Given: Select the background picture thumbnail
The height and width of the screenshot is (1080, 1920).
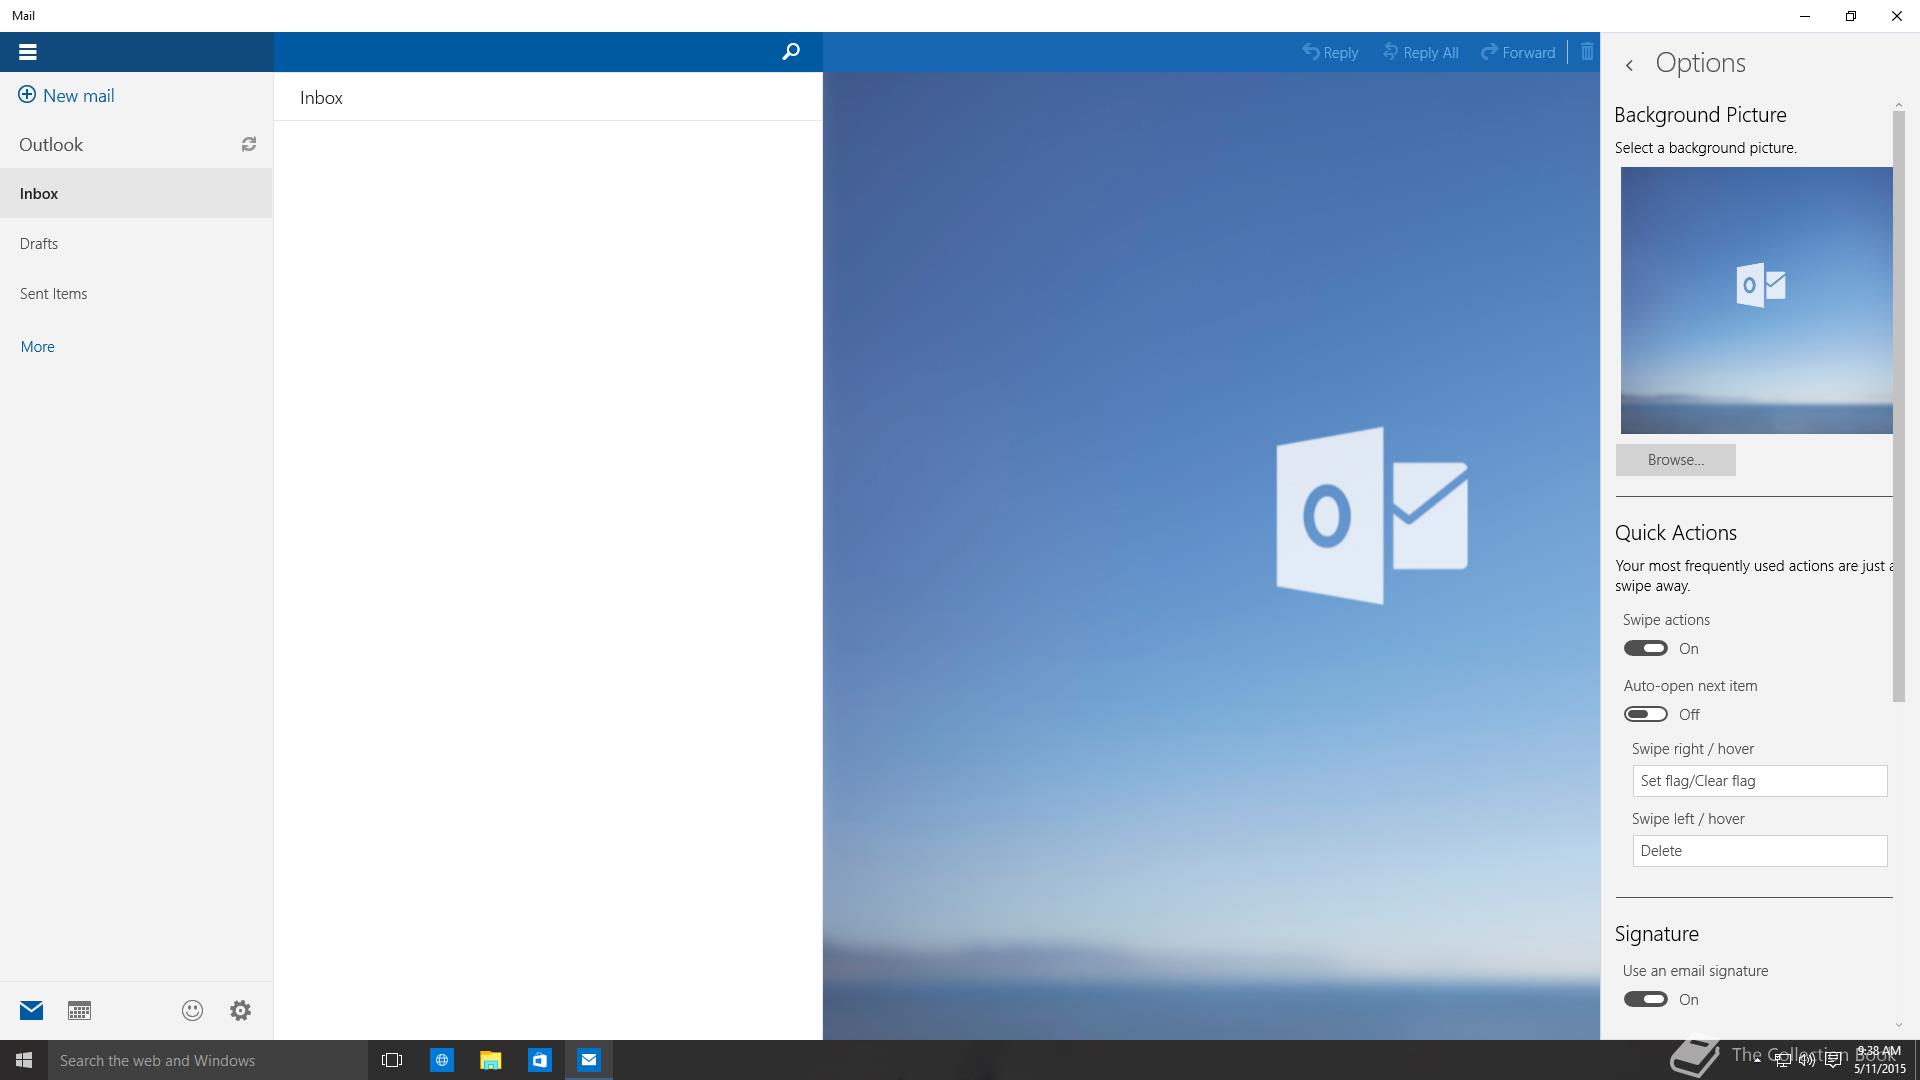Looking at the screenshot, I should [1756, 300].
